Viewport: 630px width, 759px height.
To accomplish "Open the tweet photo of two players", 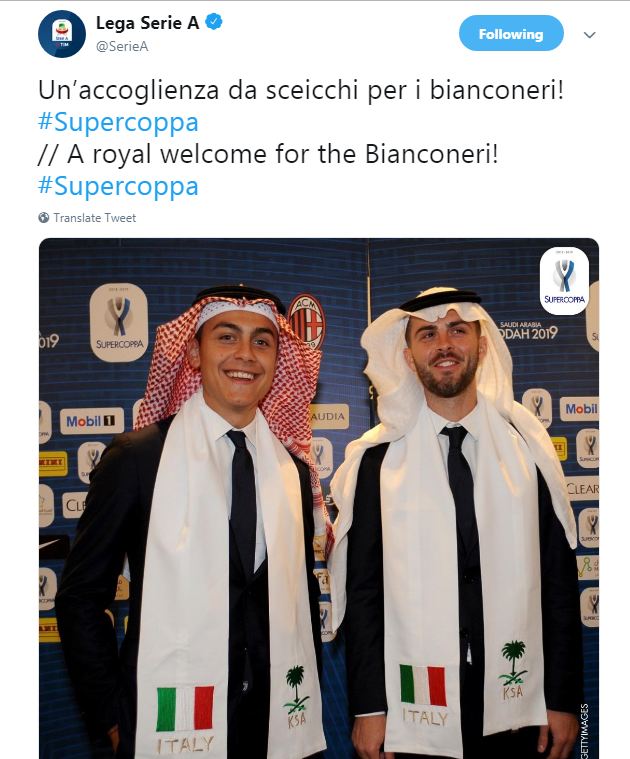I will [x=319, y=498].
